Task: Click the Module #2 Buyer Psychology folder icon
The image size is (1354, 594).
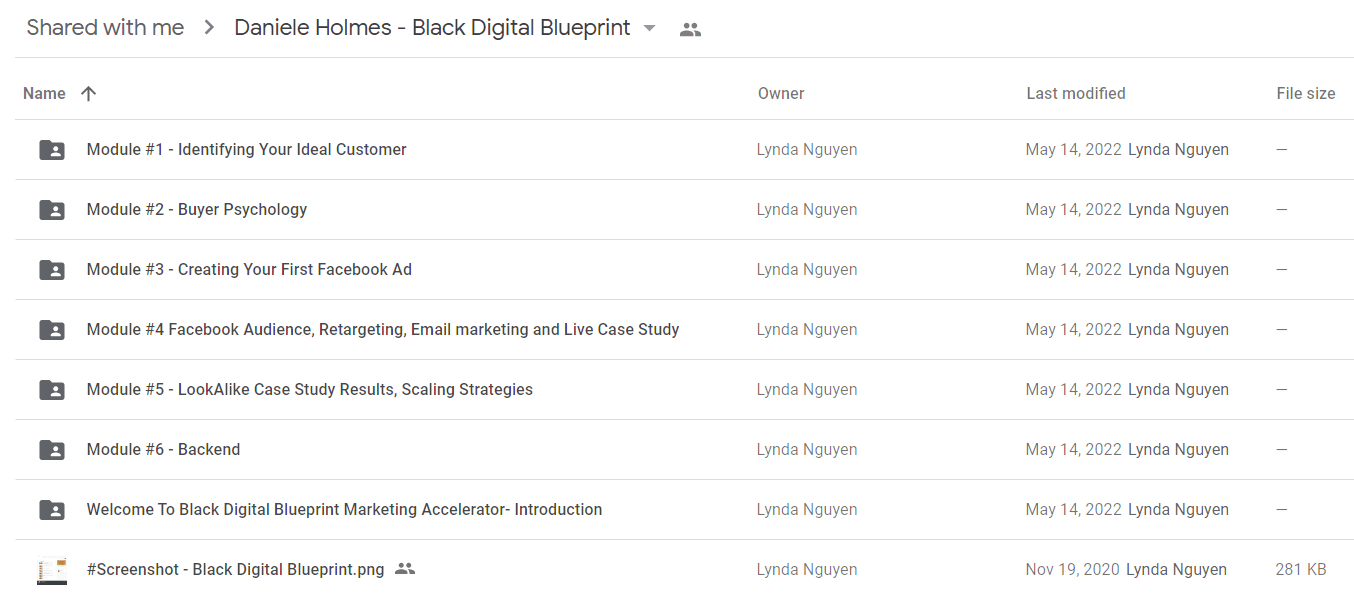Action: 52,210
